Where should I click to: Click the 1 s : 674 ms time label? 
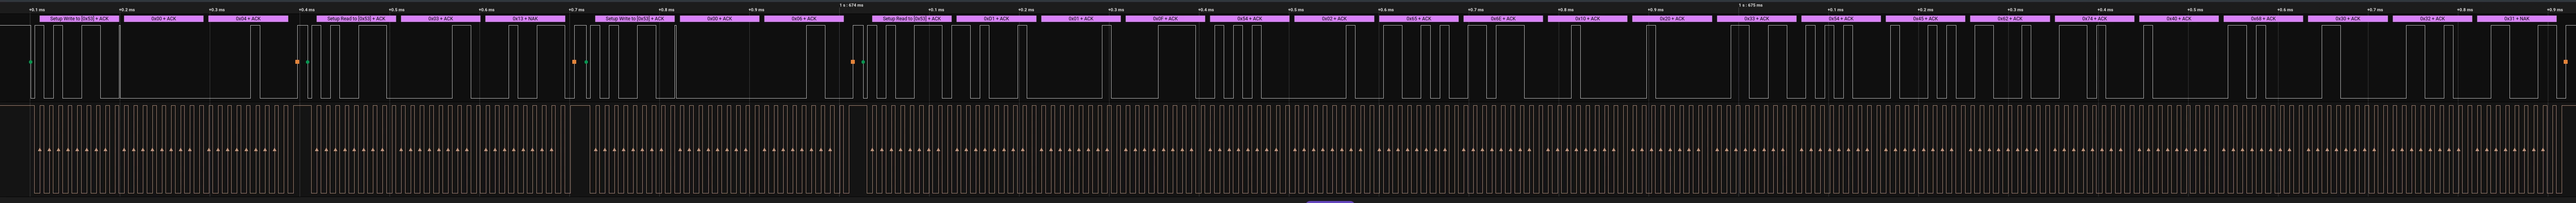(x=851, y=5)
